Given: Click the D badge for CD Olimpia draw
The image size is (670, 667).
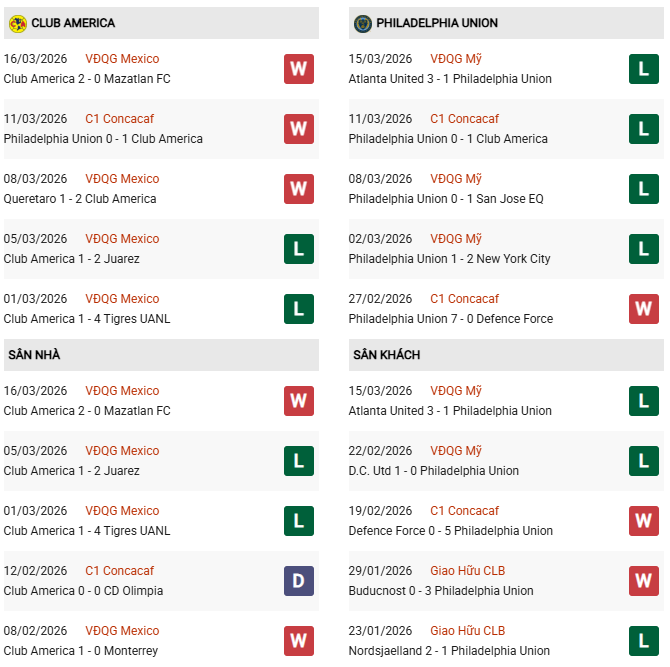Looking at the screenshot, I should point(298,581).
